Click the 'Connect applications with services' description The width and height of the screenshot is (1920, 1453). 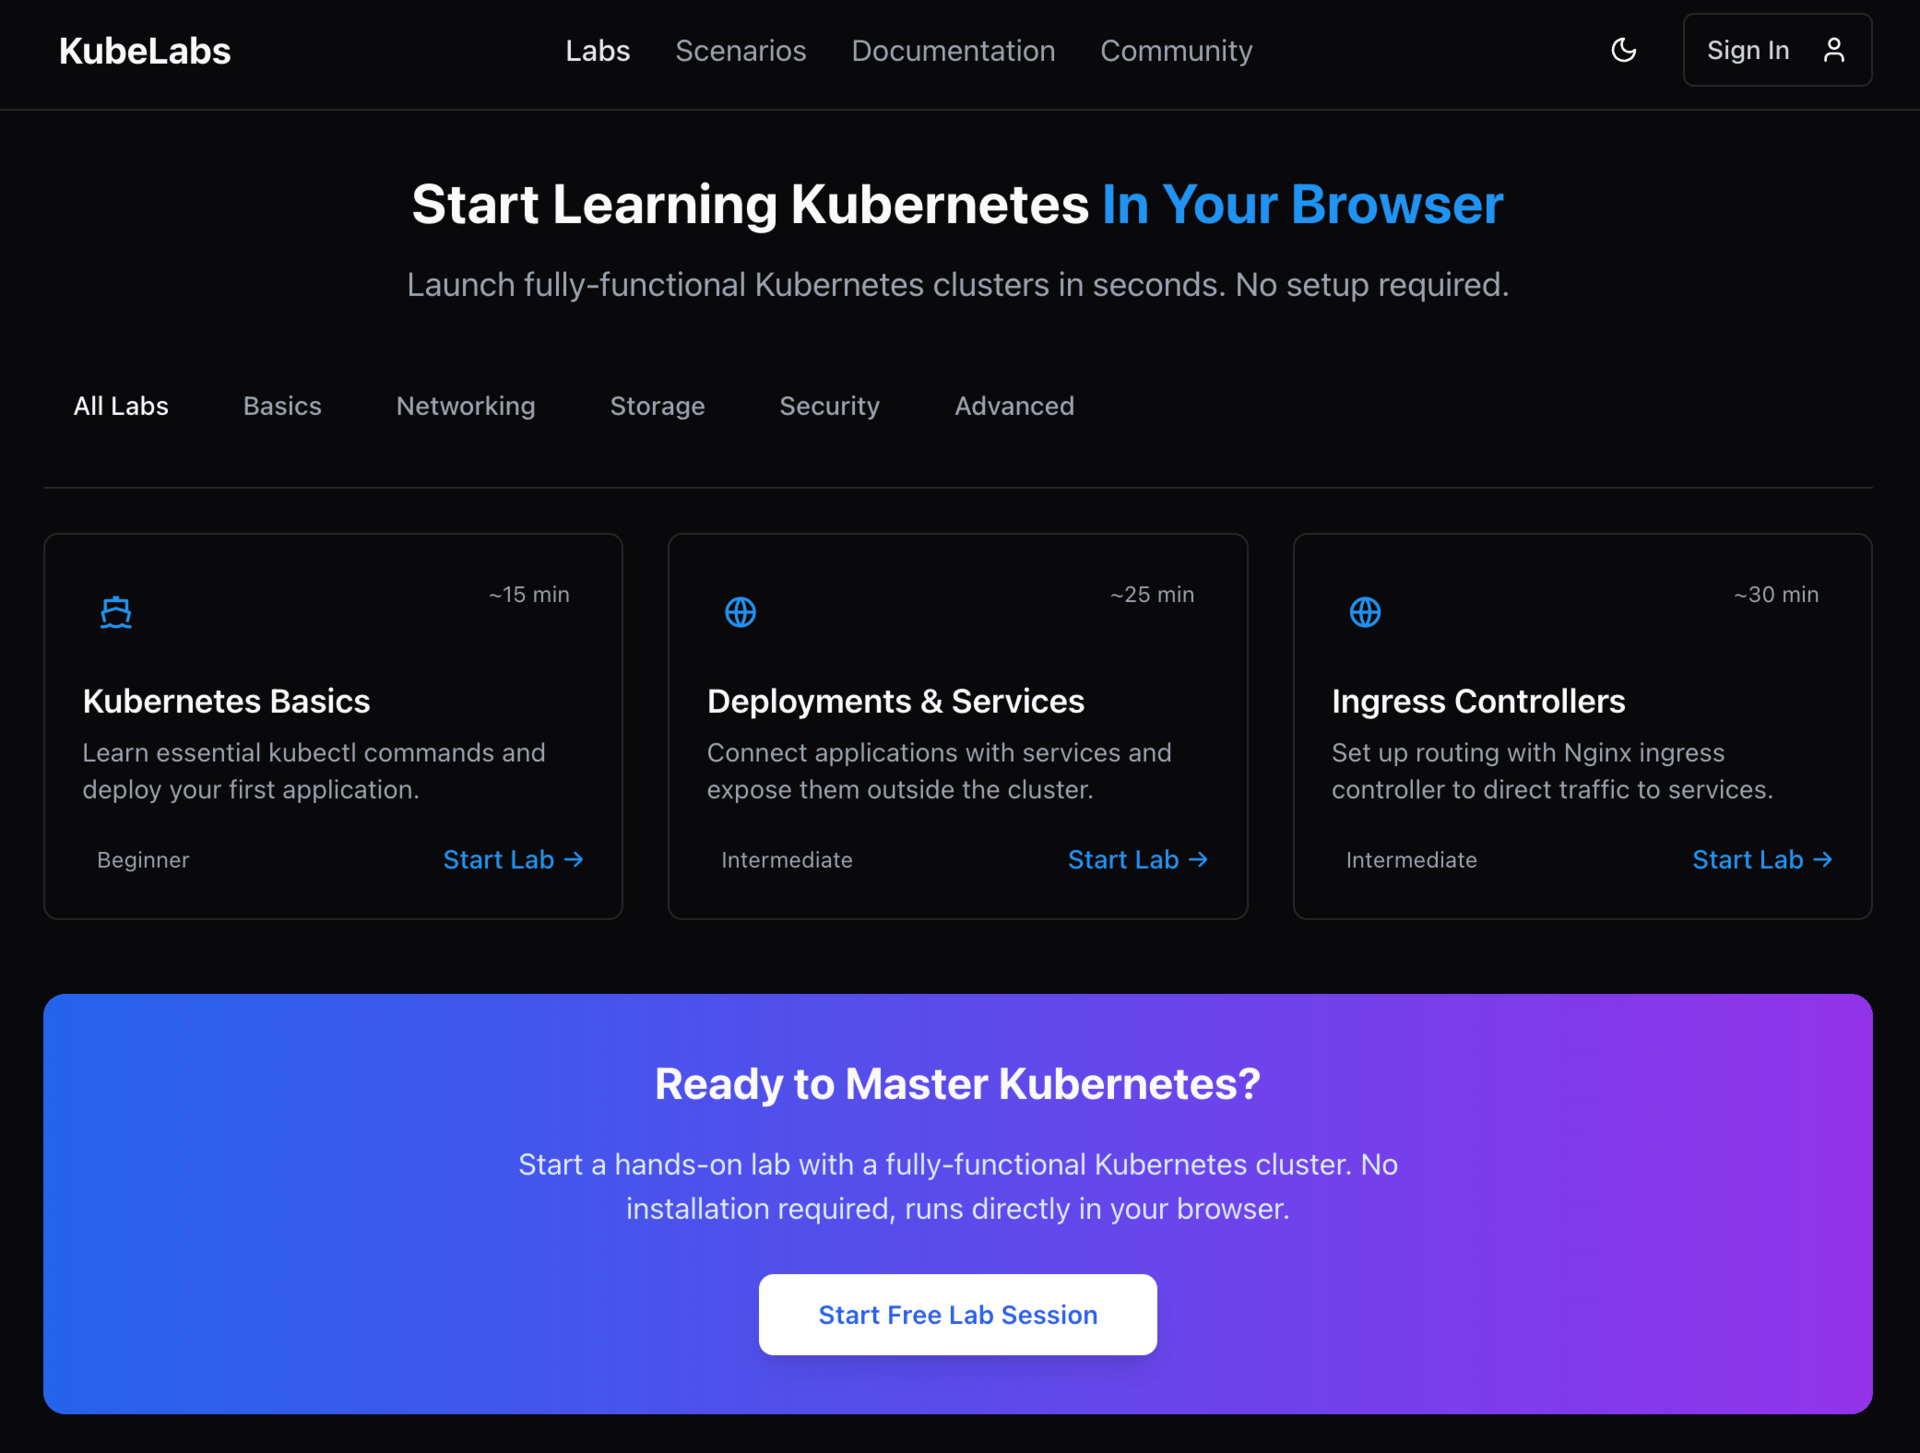pyautogui.click(x=939, y=771)
